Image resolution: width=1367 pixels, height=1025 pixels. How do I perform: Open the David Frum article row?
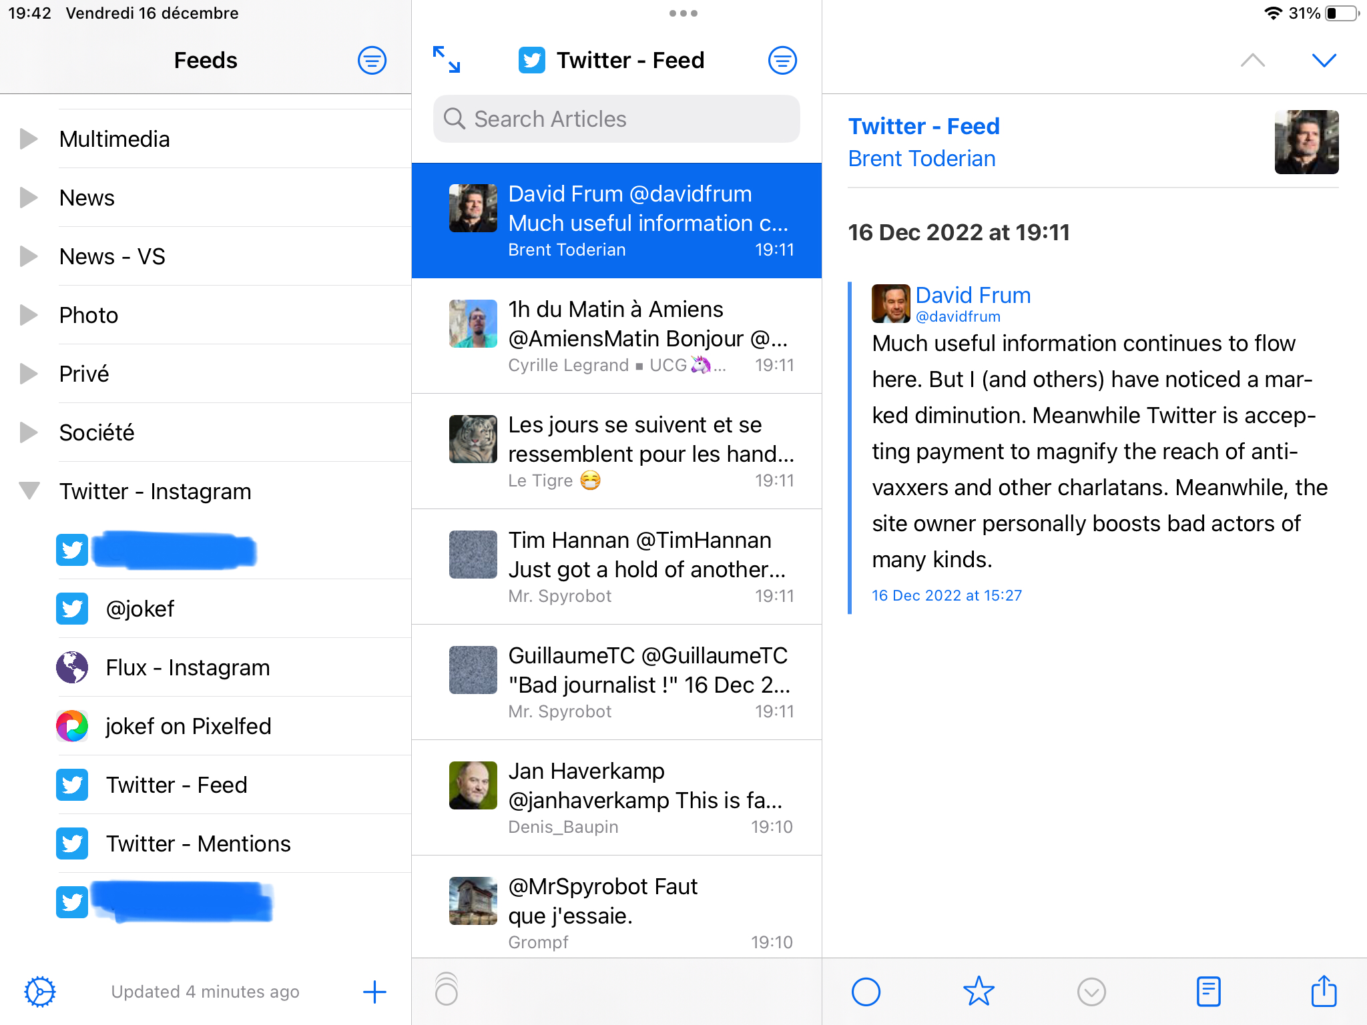point(616,220)
